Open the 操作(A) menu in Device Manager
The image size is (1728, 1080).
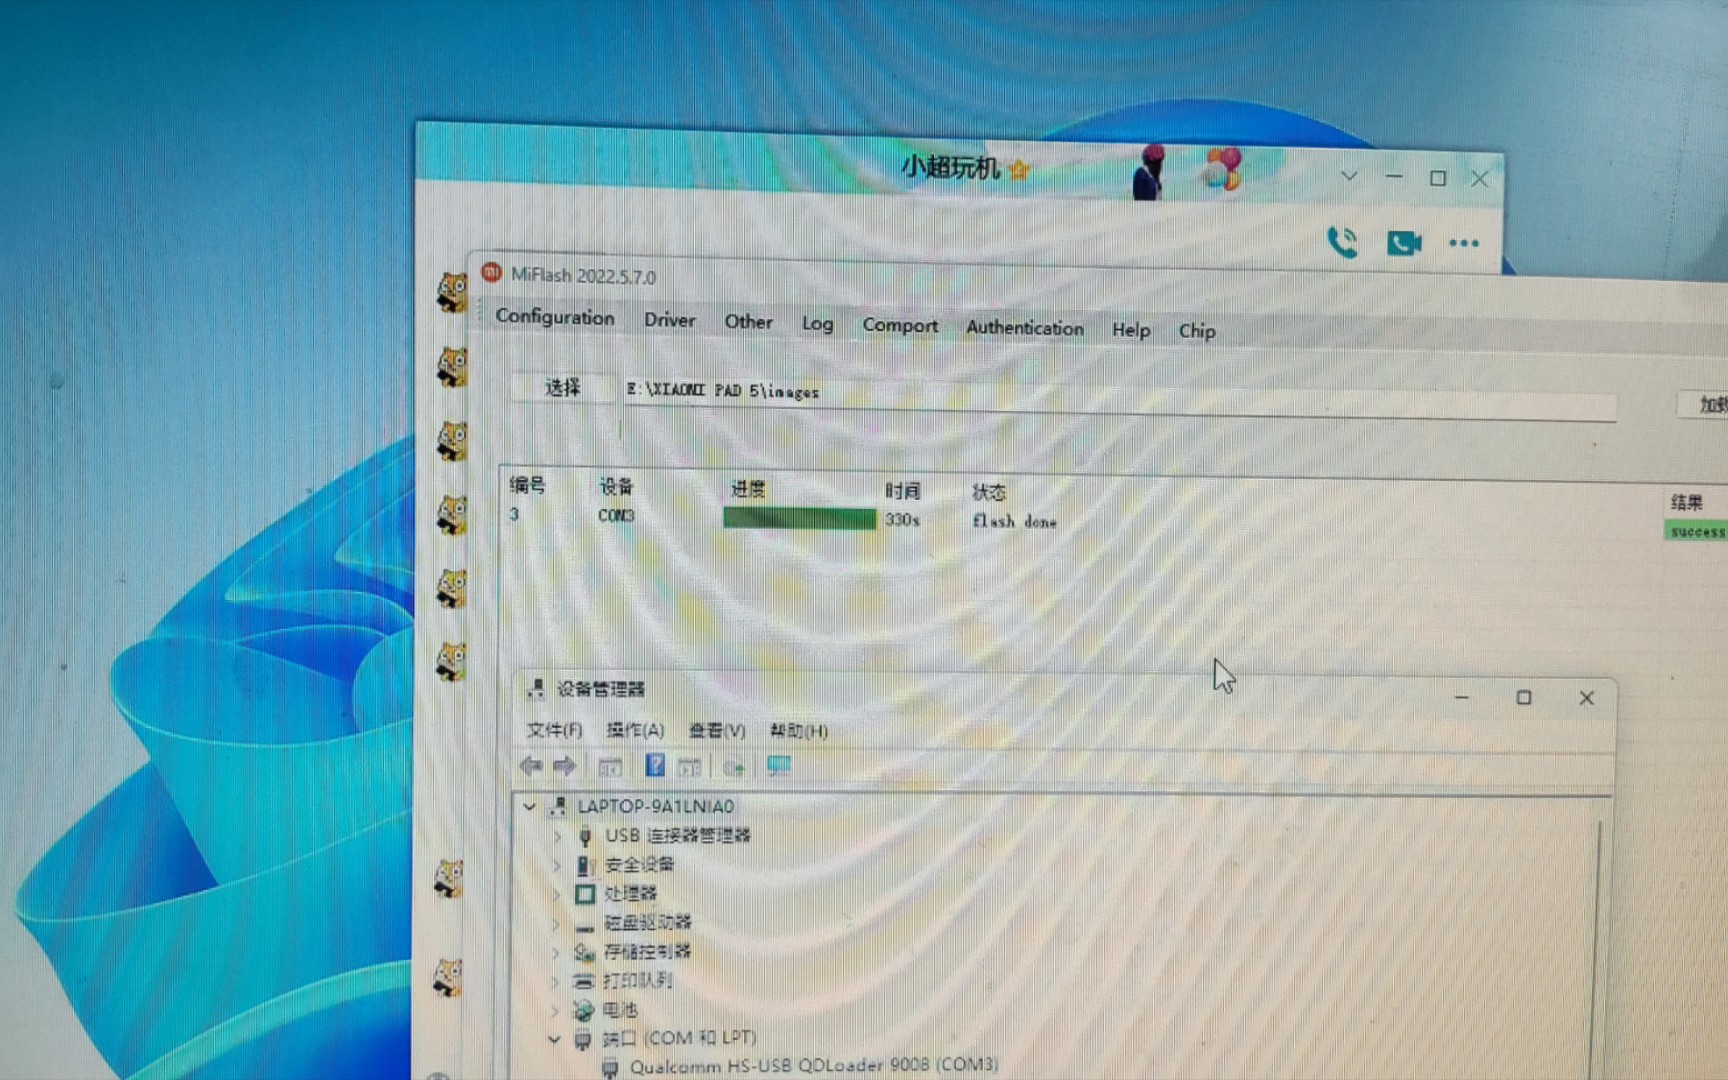pos(636,731)
